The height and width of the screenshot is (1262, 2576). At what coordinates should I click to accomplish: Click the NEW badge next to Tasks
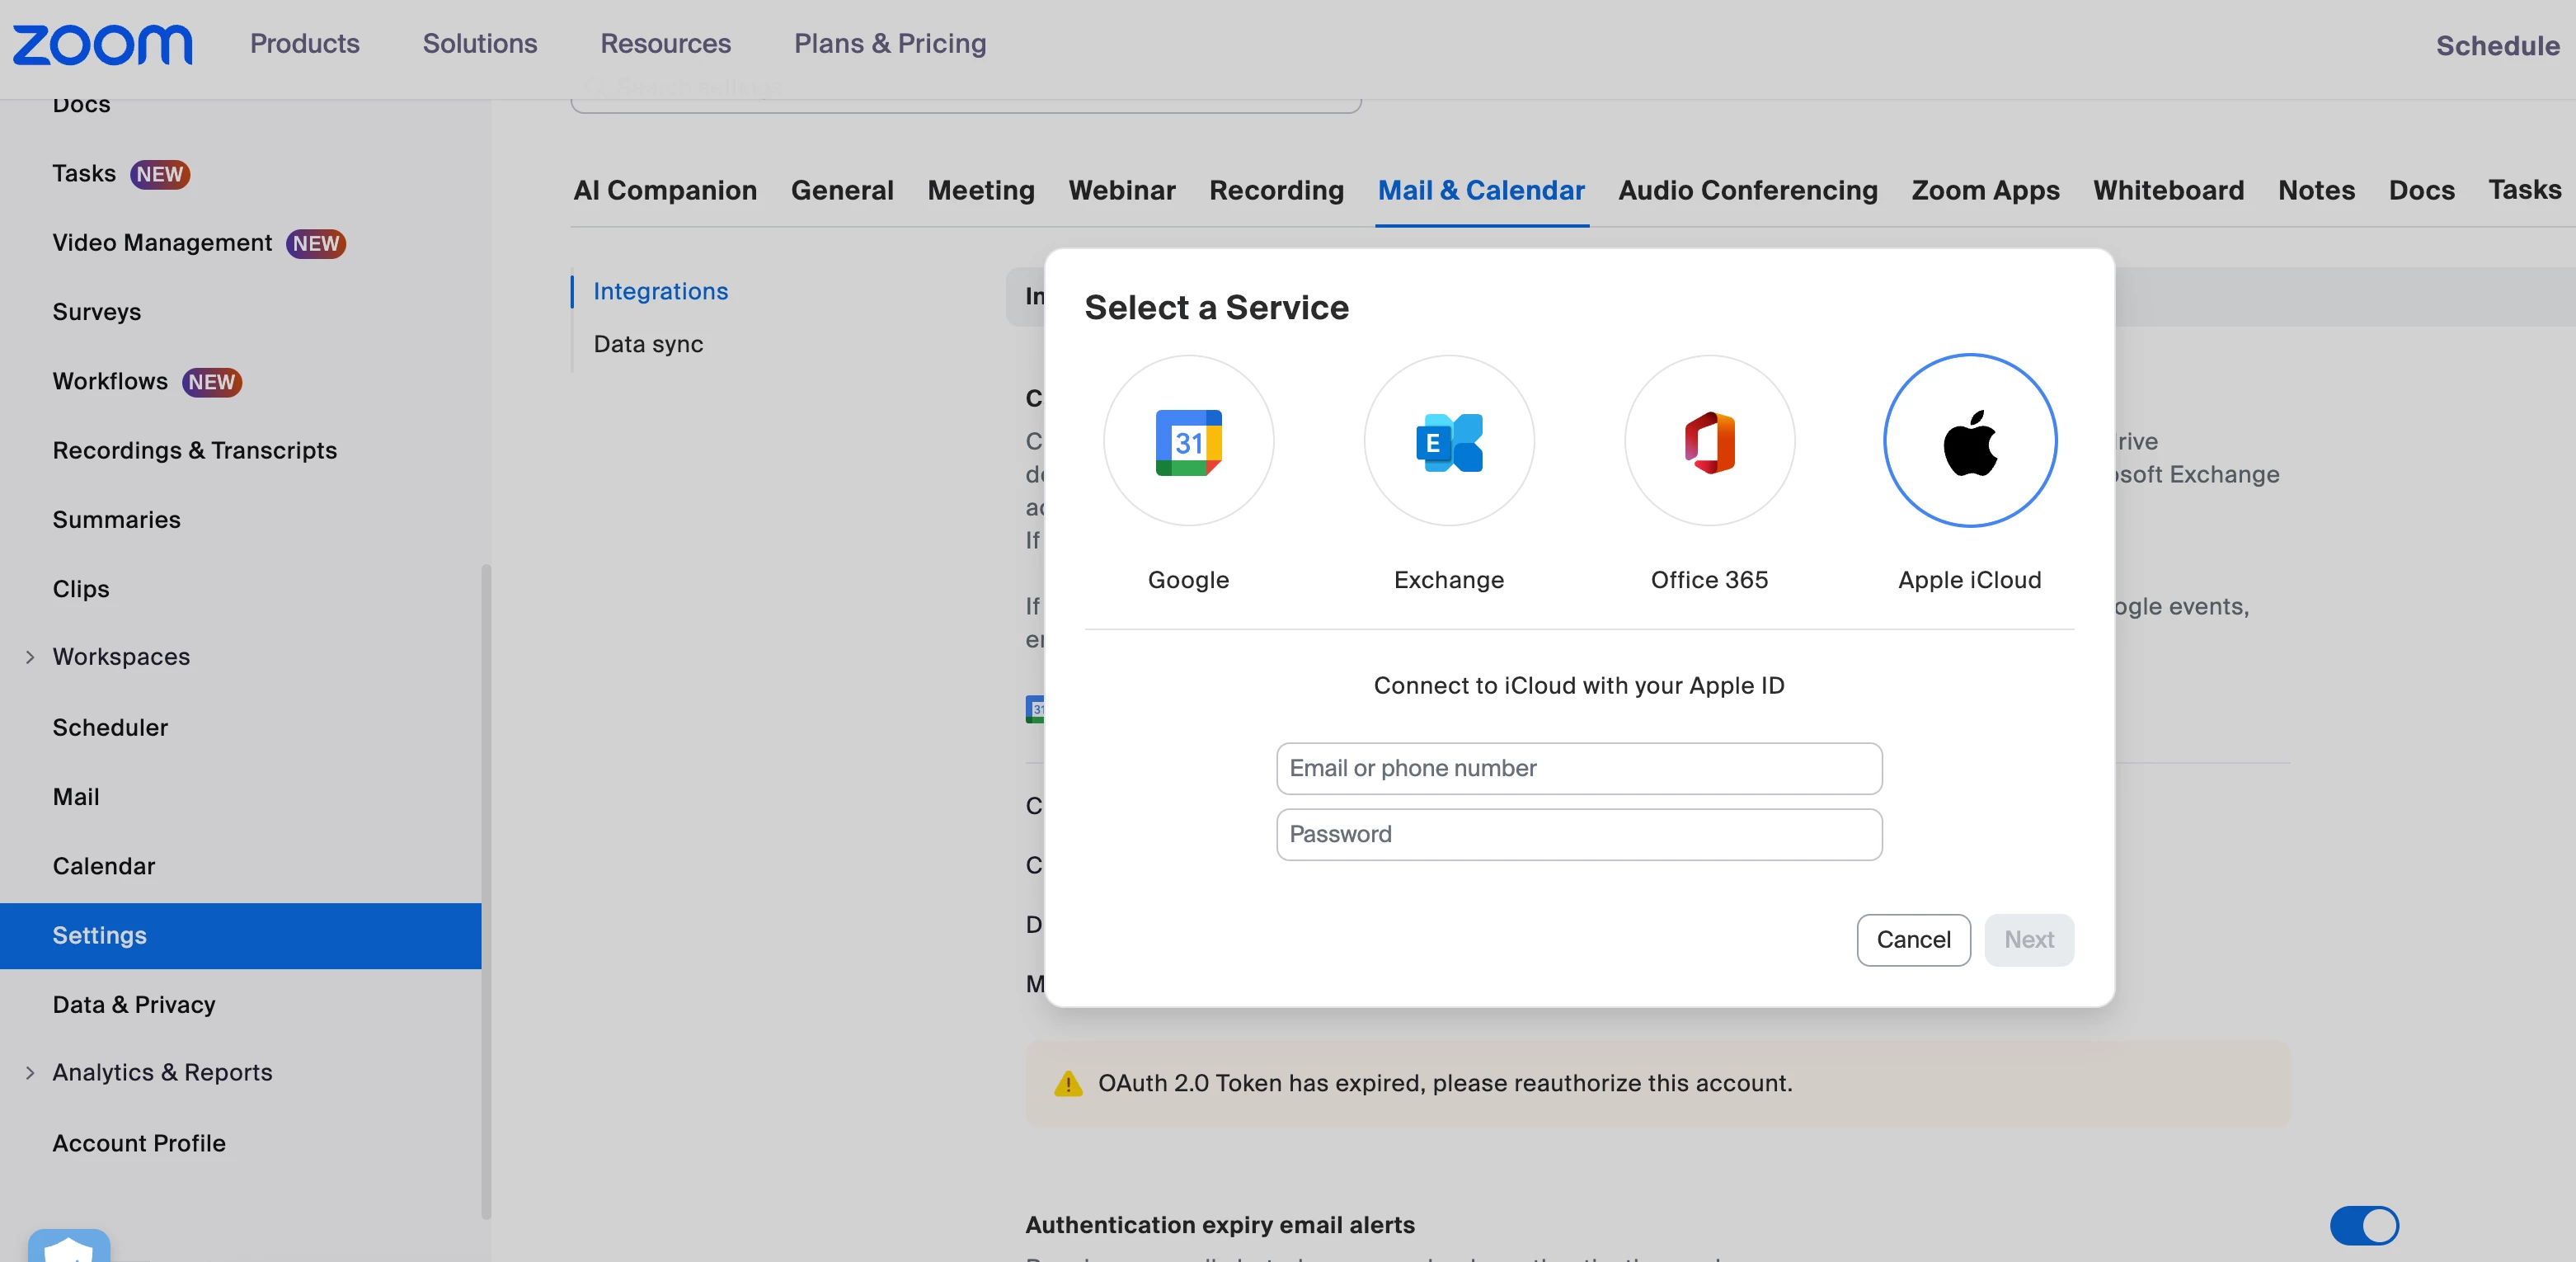(x=160, y=174)
